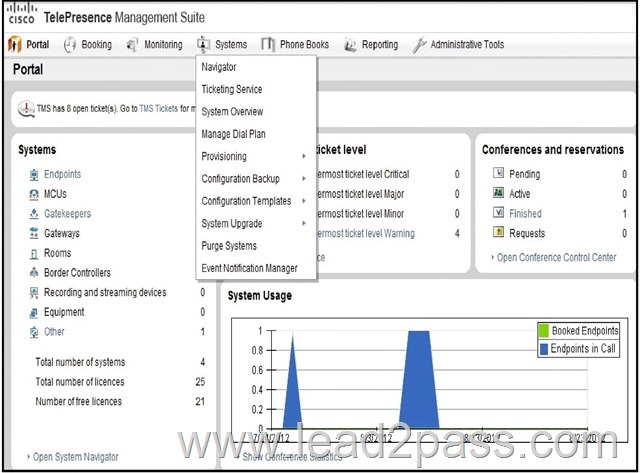Image resolution: width=640 pixels, height=473 pixels.
Task: Open the Administrative Tools menu
Action: coord(467,44)
